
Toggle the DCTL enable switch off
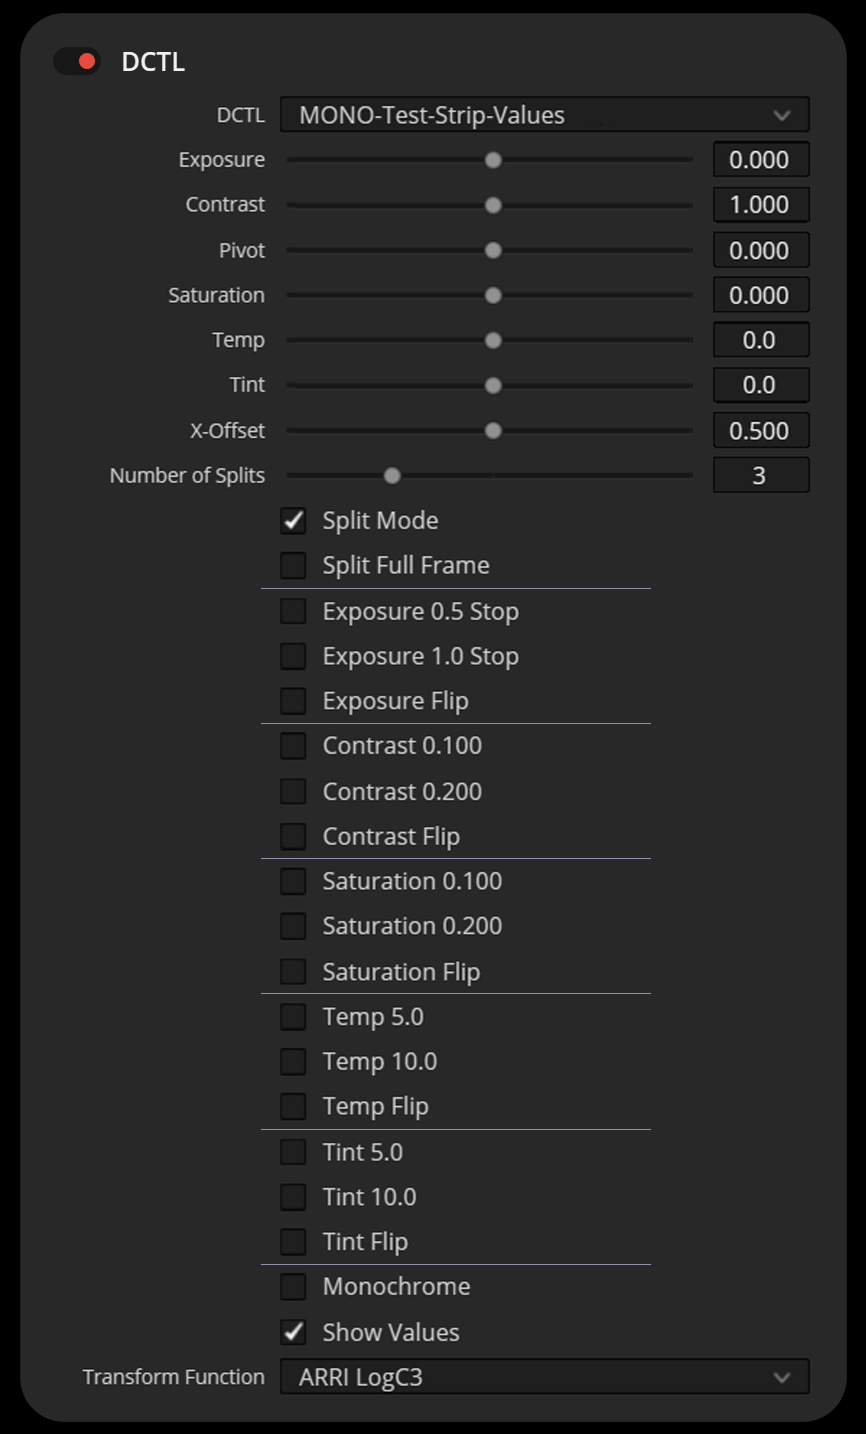tap(77, 62)
